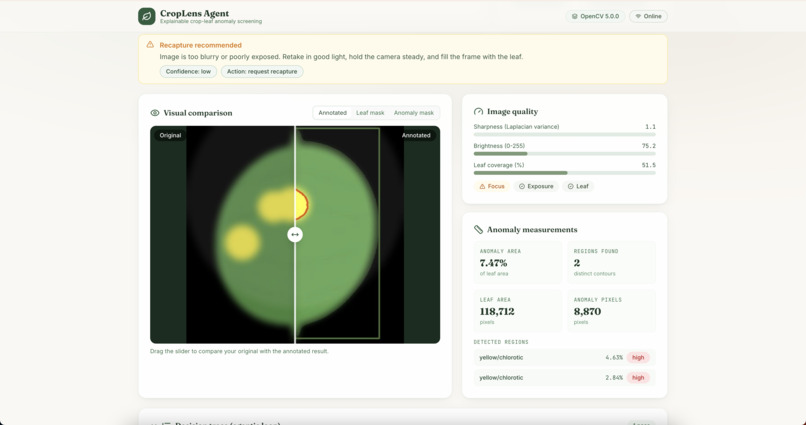Click the Leaf Area 118,712 card
Viewport: 806px width, 425px height.
coord(518,311)
